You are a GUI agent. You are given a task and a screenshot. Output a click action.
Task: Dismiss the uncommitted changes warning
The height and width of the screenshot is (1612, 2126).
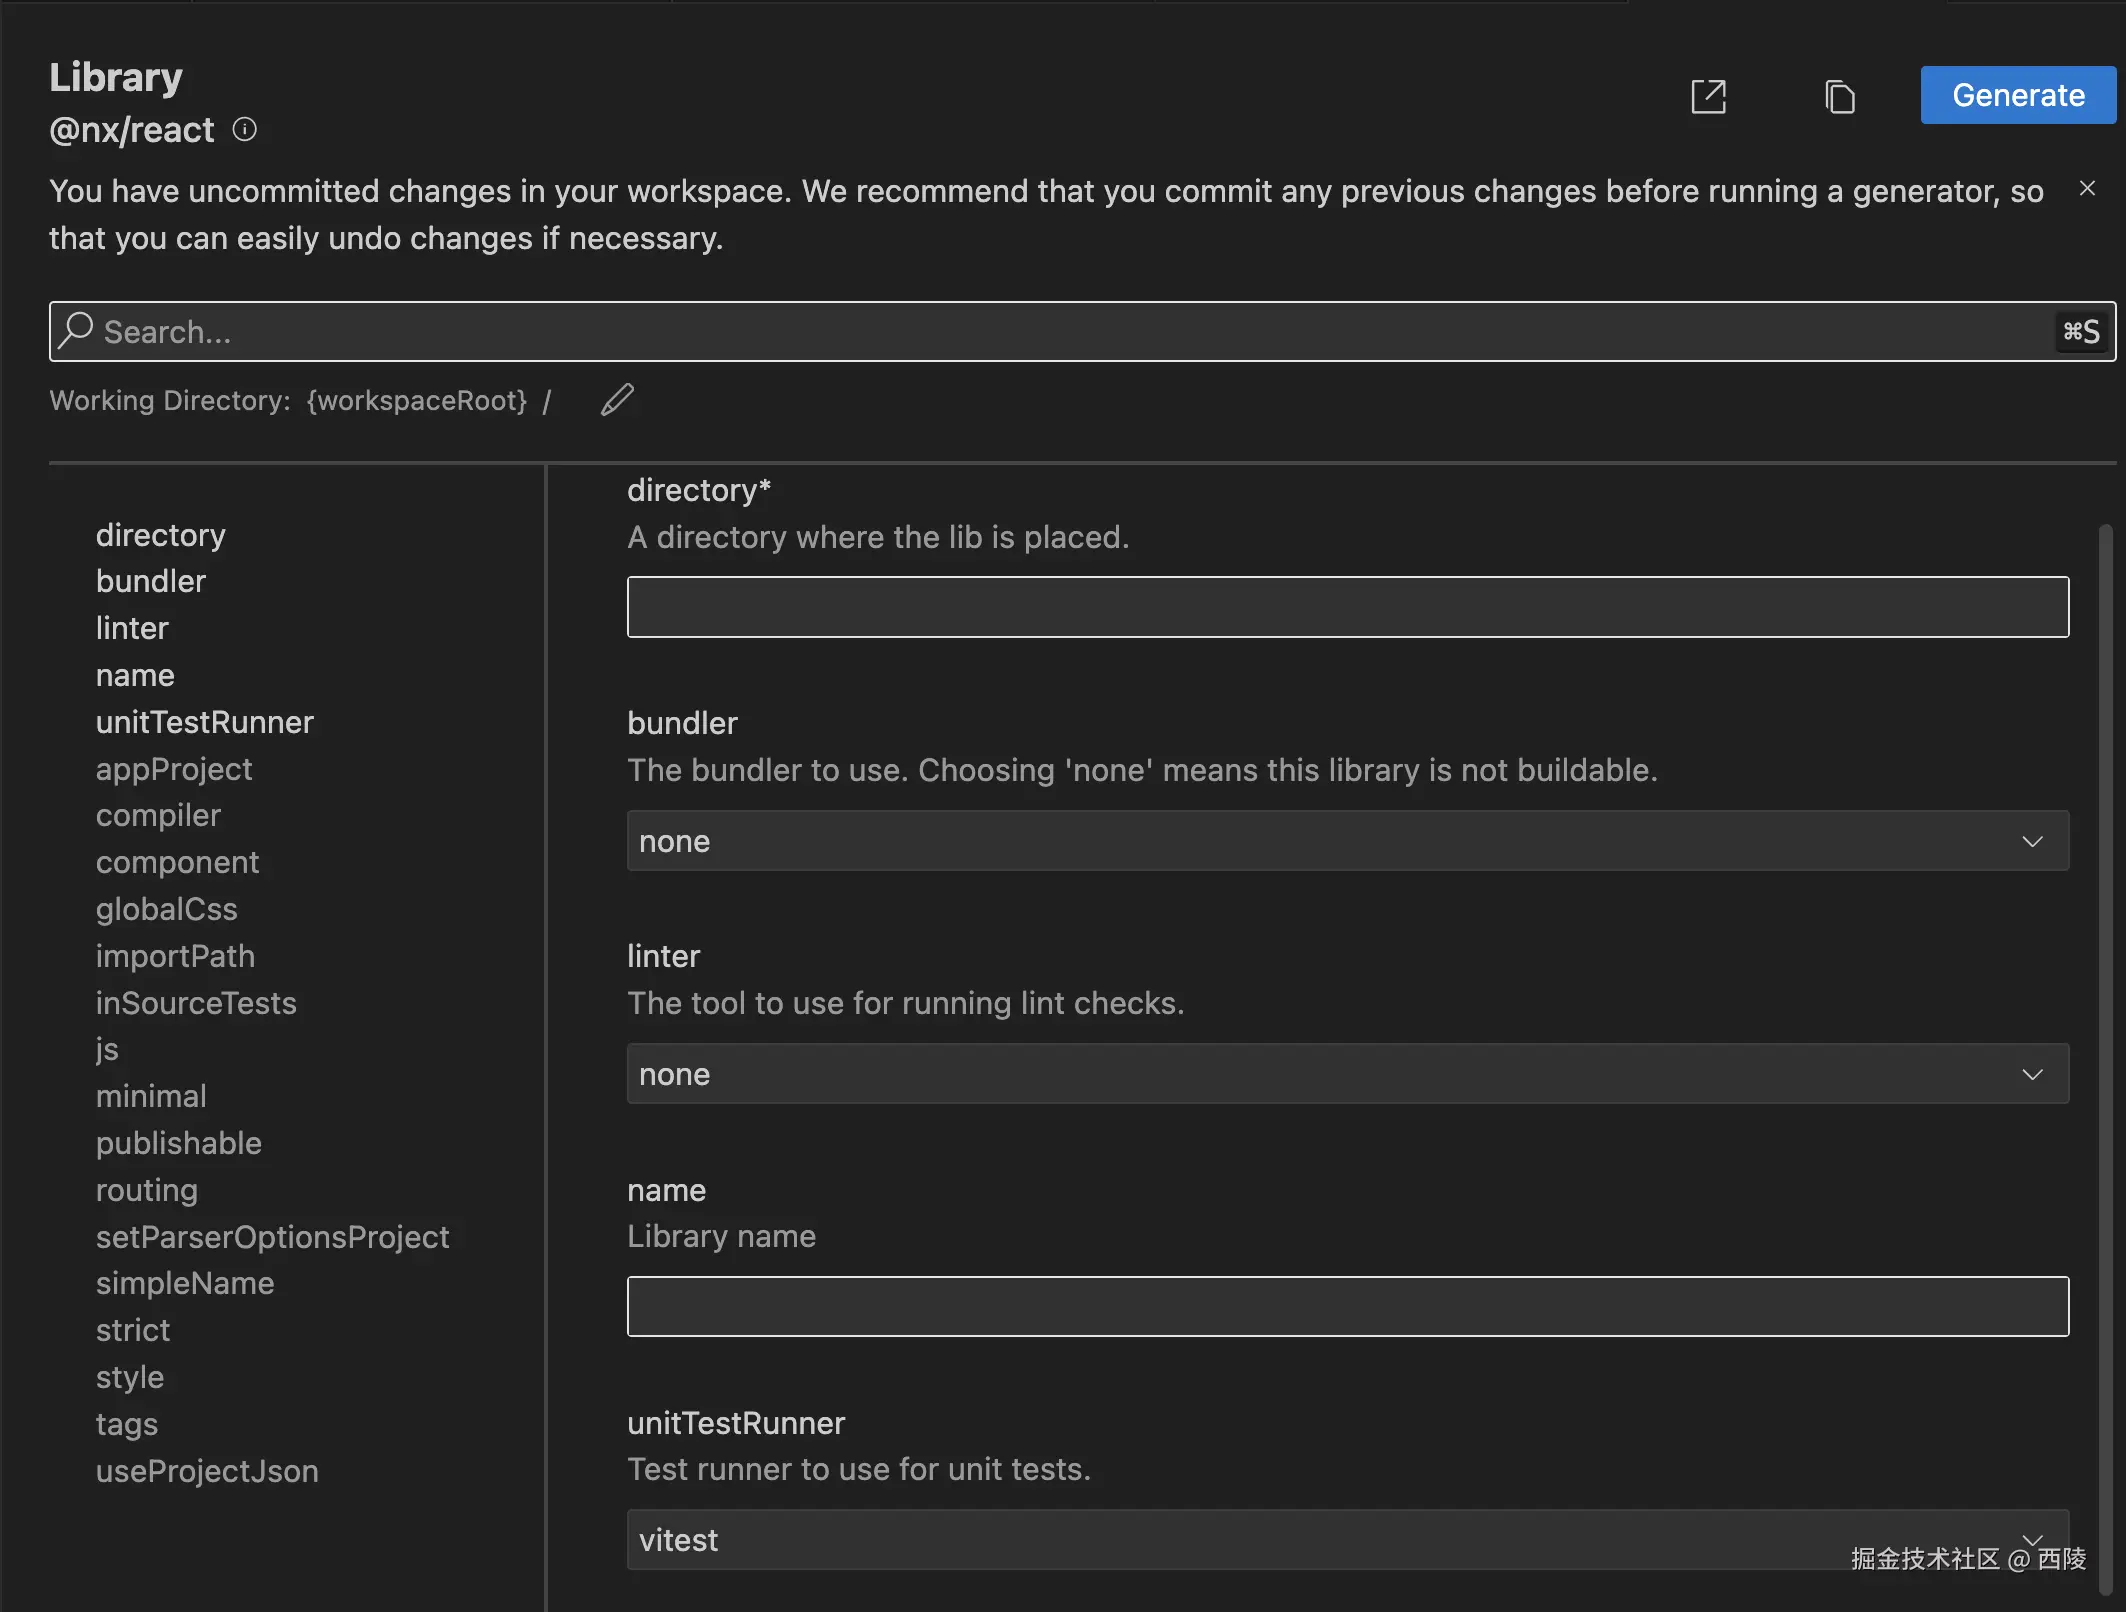pos(2087,188)
